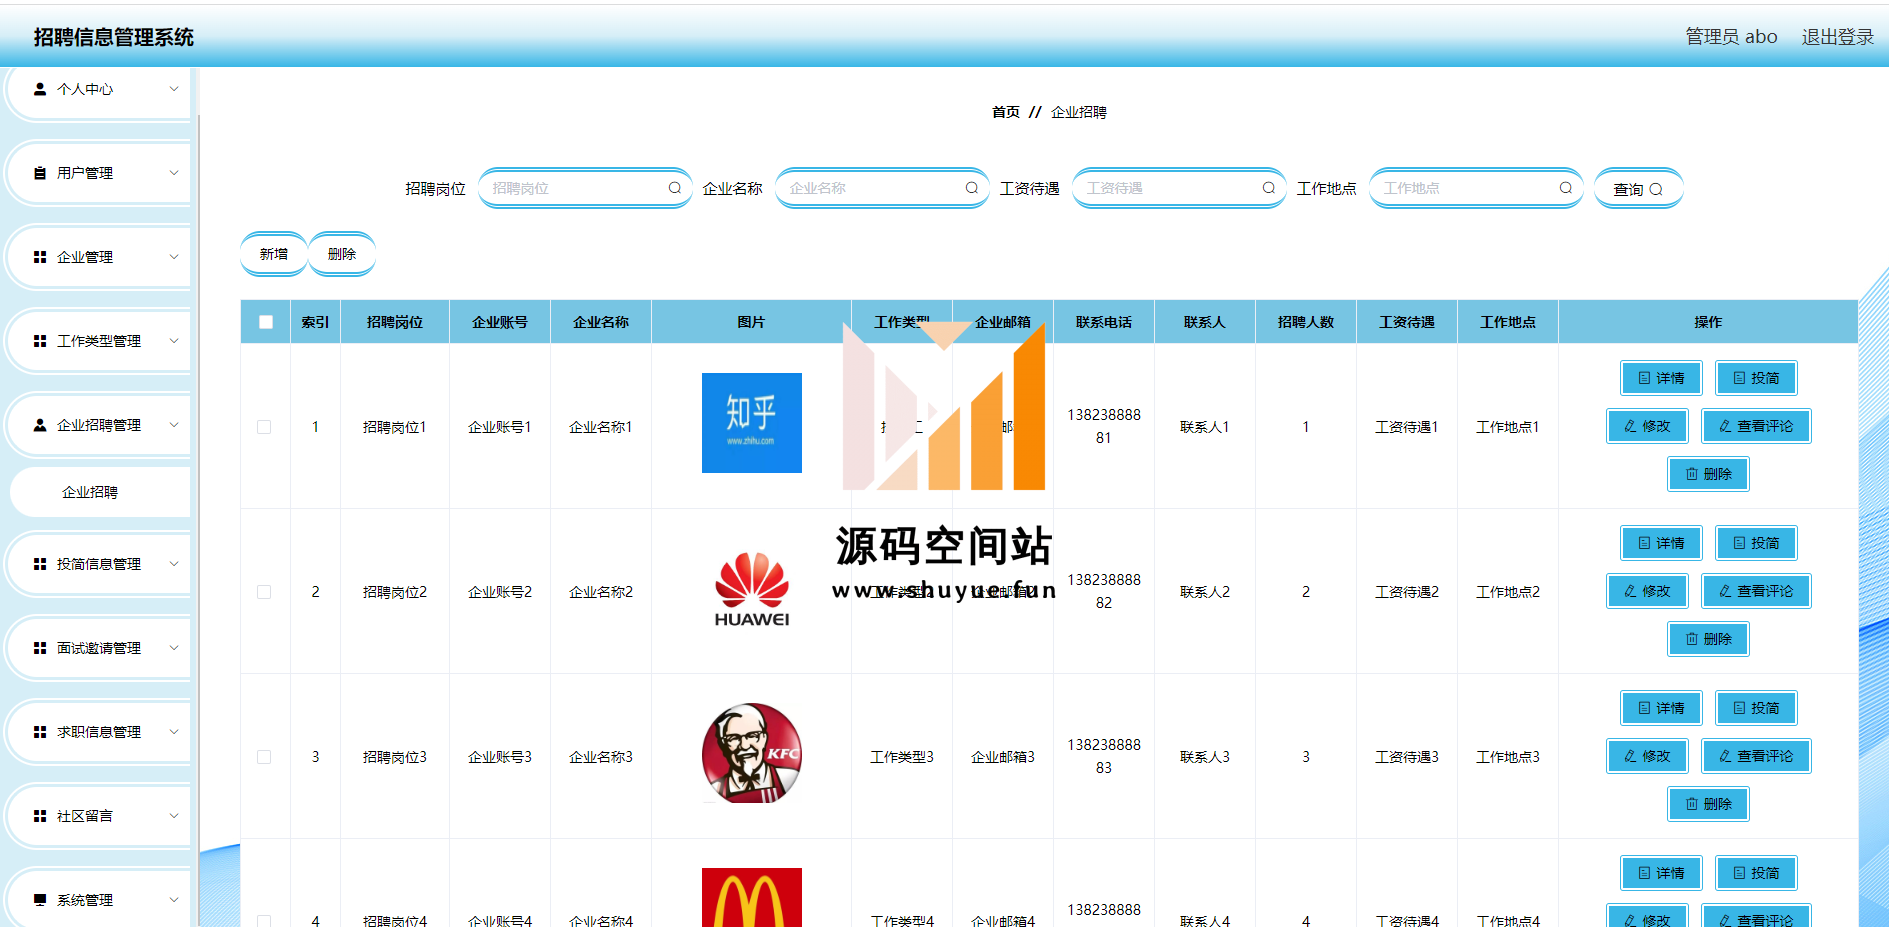Click the 个人中心 person icon
The height and width of the screenshot is (927, 1889).
coord(40,89)
